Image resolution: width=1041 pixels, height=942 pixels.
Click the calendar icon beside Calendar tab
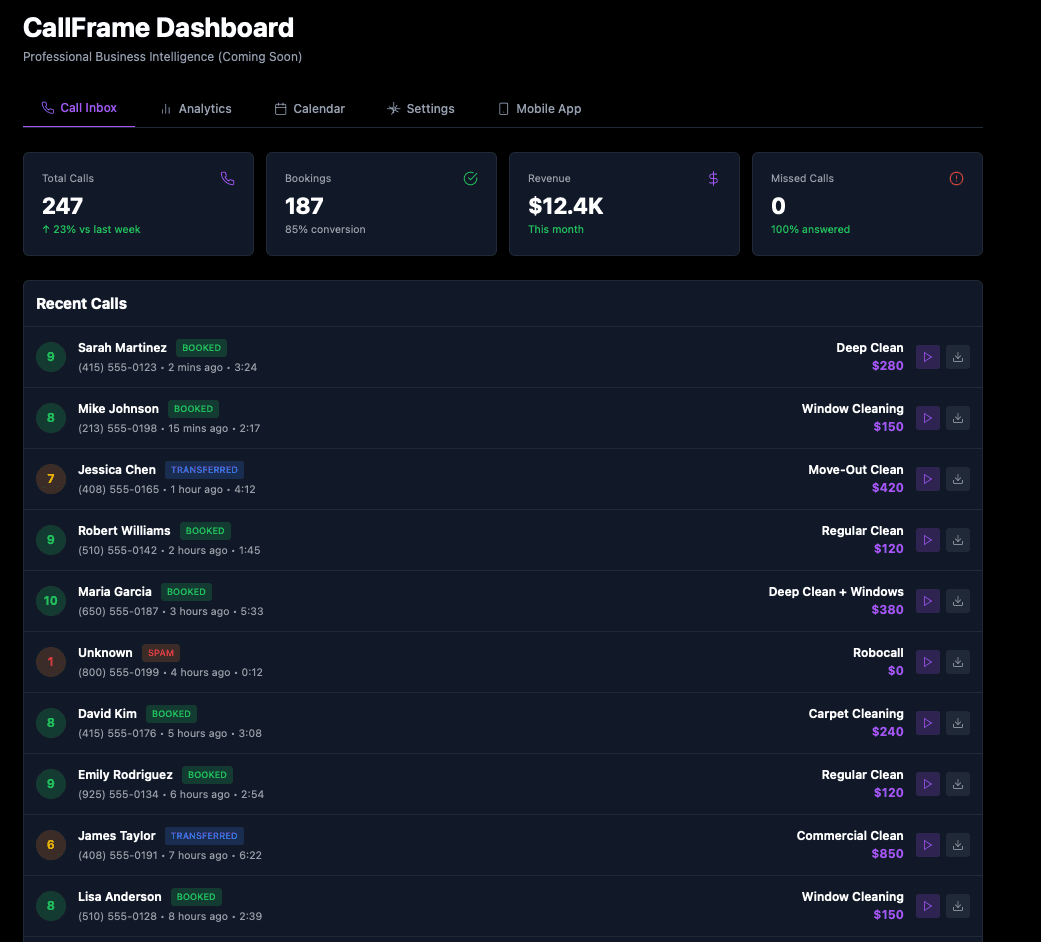click(280, 108)
